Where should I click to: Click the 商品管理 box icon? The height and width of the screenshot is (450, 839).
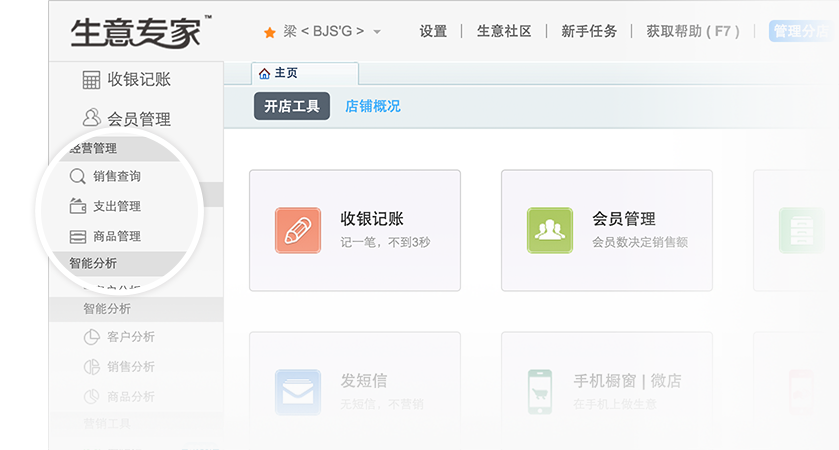coord(77,237)
